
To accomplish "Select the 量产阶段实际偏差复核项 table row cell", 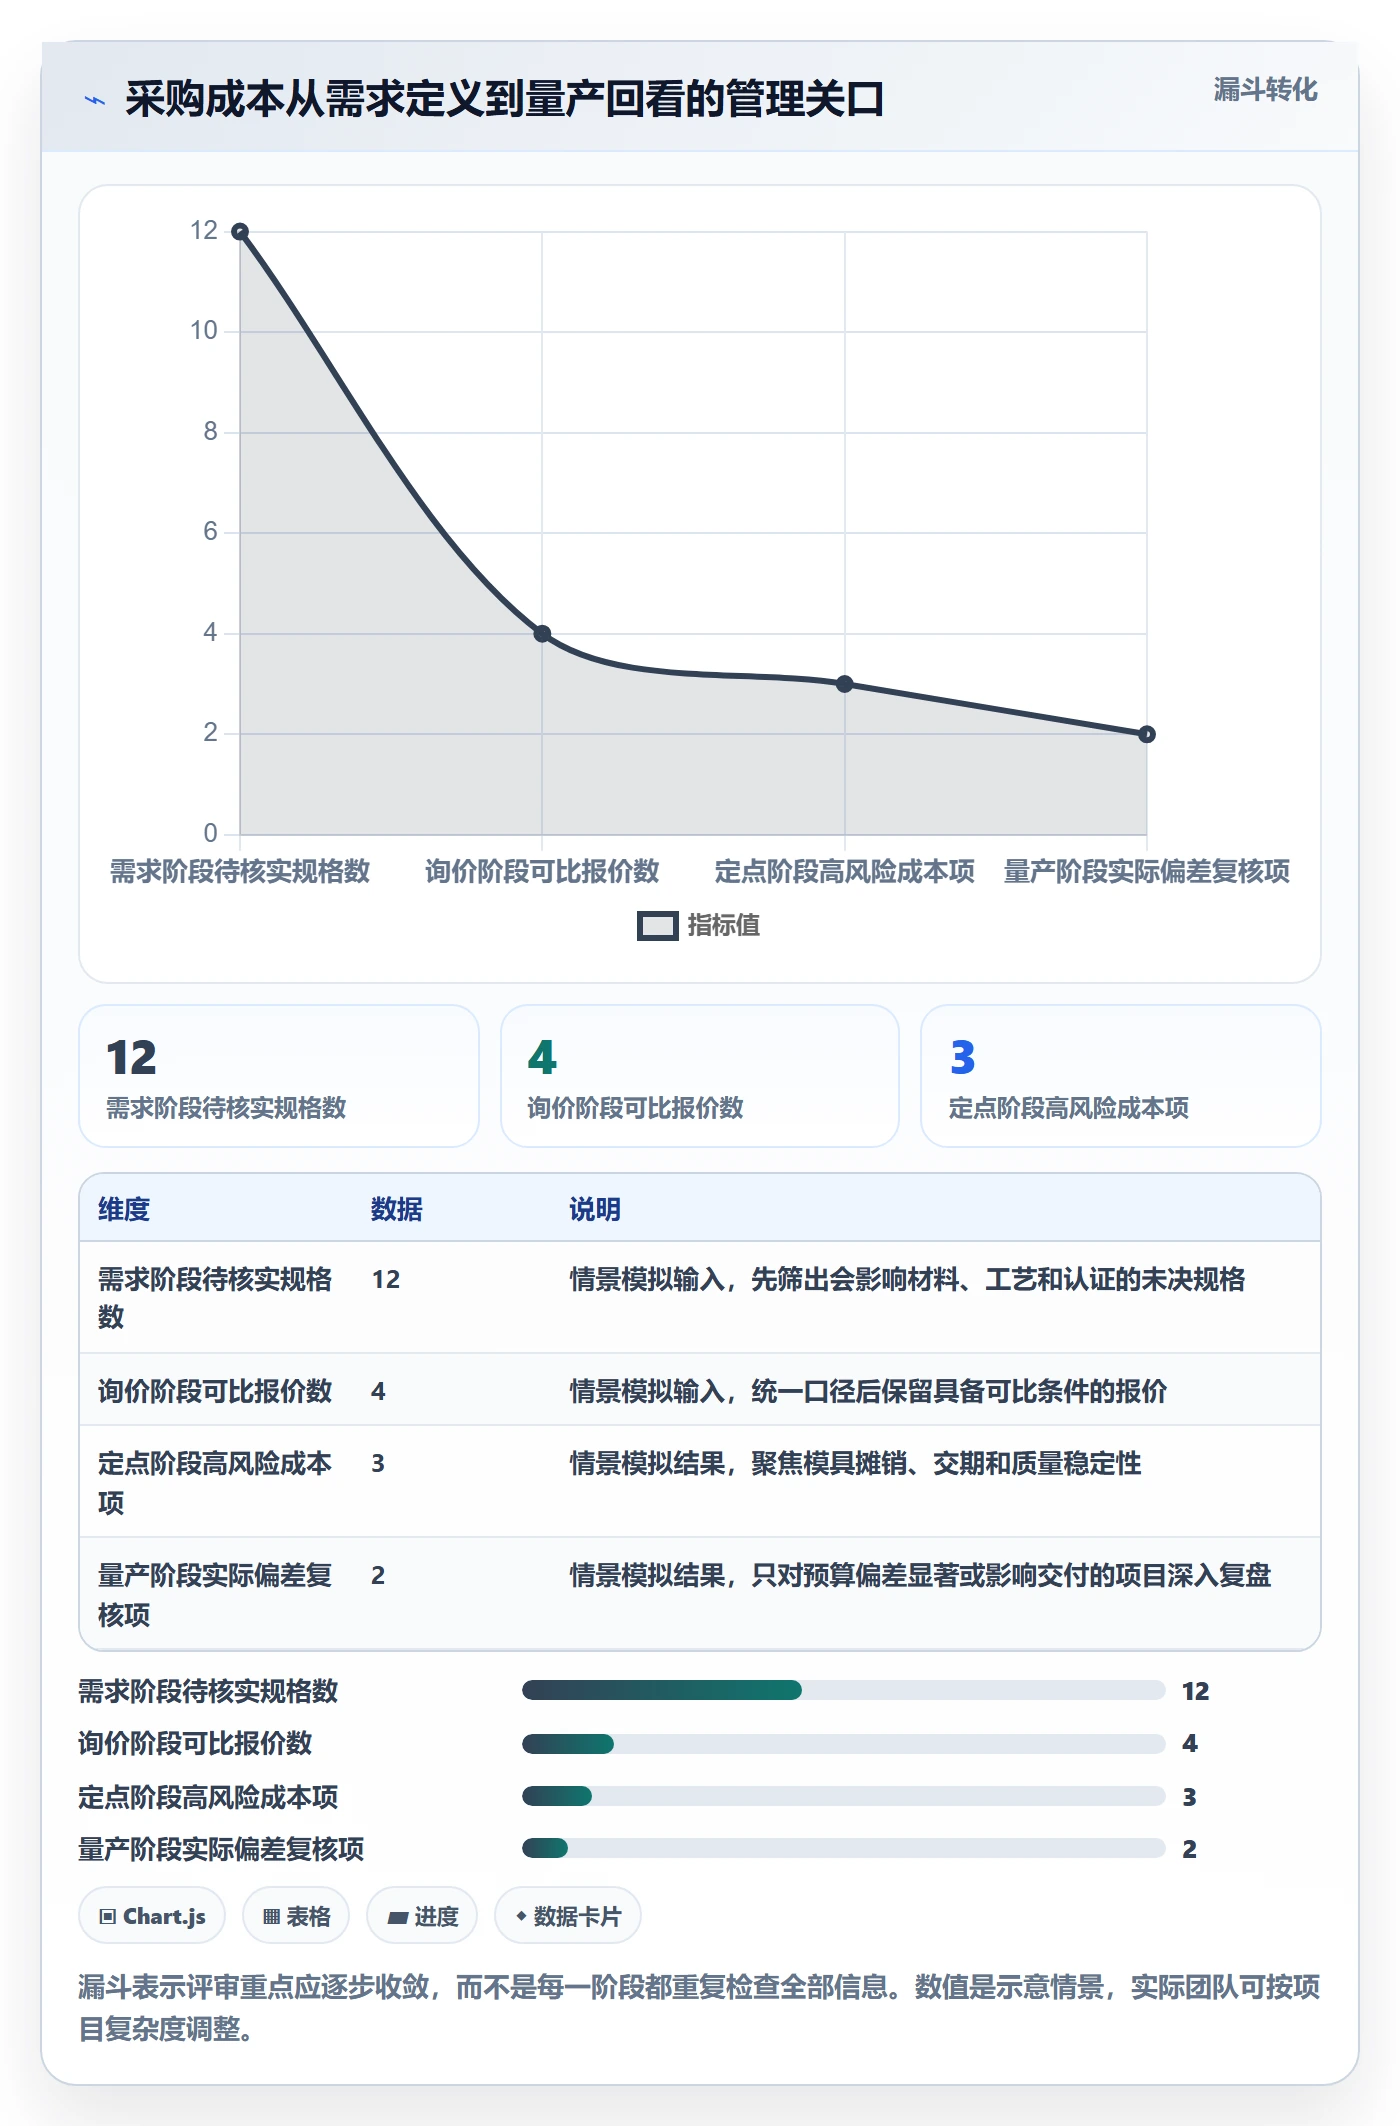I will pos(215,1595).
